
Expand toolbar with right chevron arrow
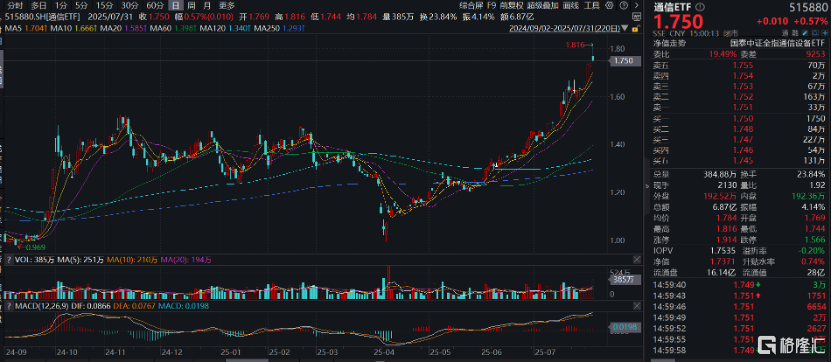636,5
